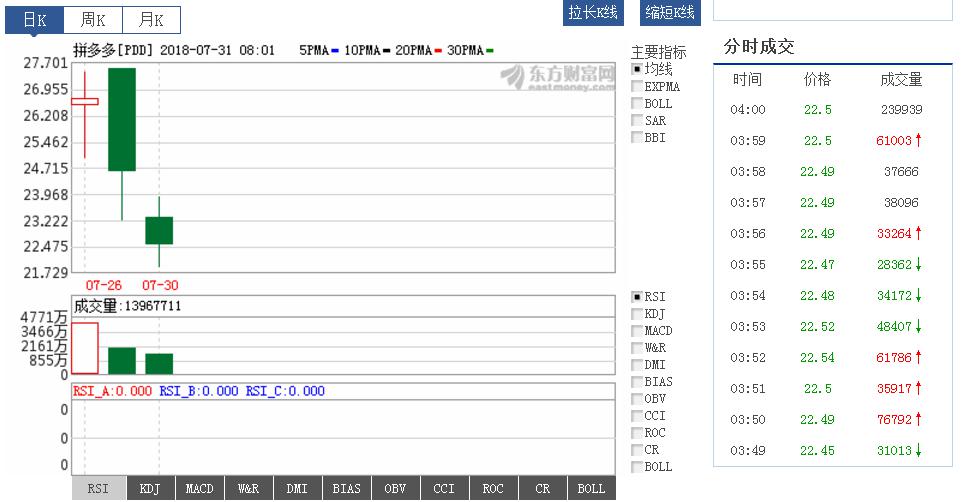Click the red hollow volume bar
The width and height of the screenshot is (963, 502).
(x=85, y=348)
